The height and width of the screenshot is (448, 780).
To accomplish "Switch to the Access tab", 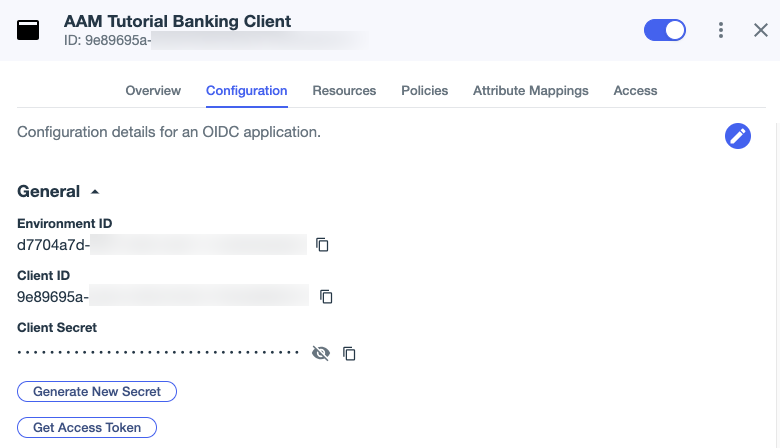I will 635,90.
